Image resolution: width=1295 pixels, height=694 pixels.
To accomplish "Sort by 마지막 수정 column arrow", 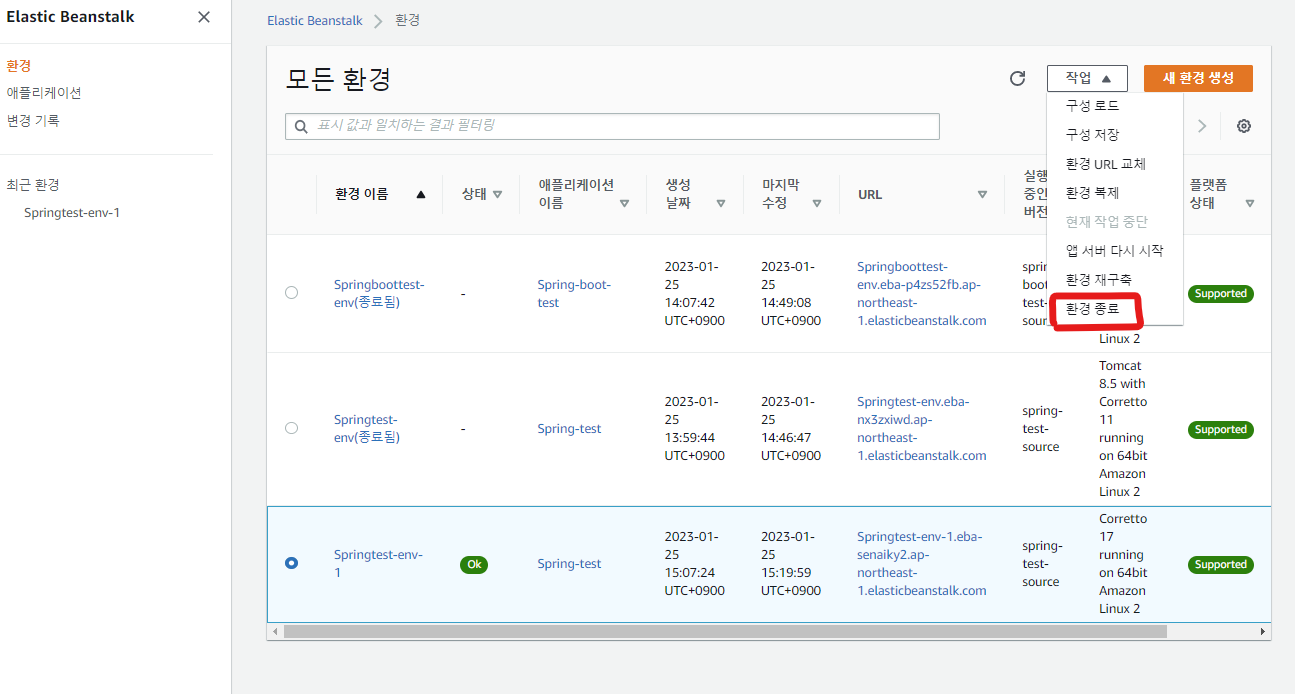I will 817,203.
